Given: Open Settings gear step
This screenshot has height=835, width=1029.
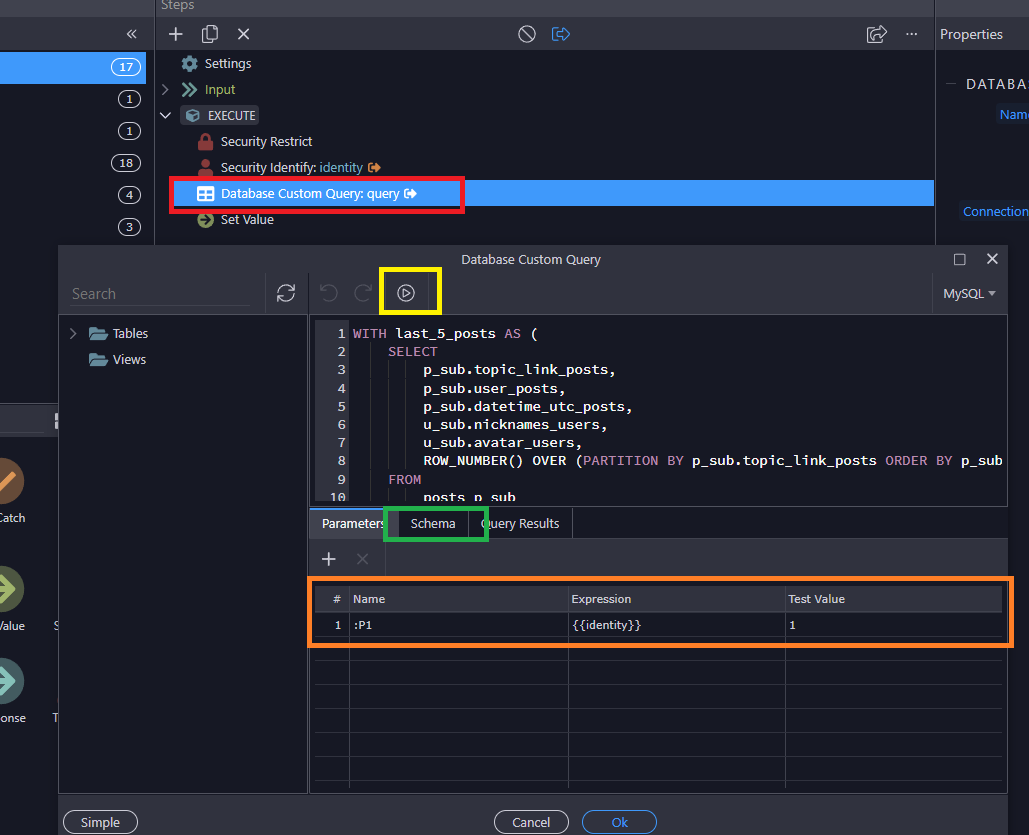Looking at the screenshot, I should point(217,64).
